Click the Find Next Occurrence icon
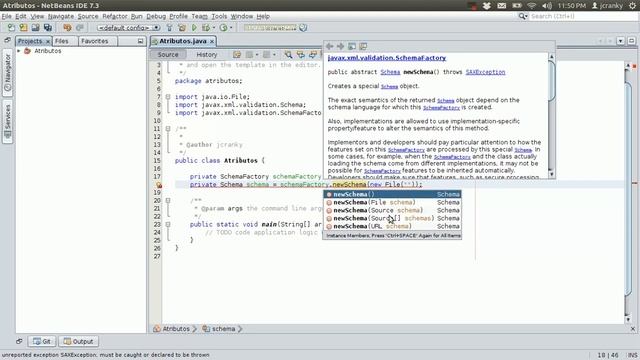The height and width of the screenshot is (360, 640). (313, 54)
